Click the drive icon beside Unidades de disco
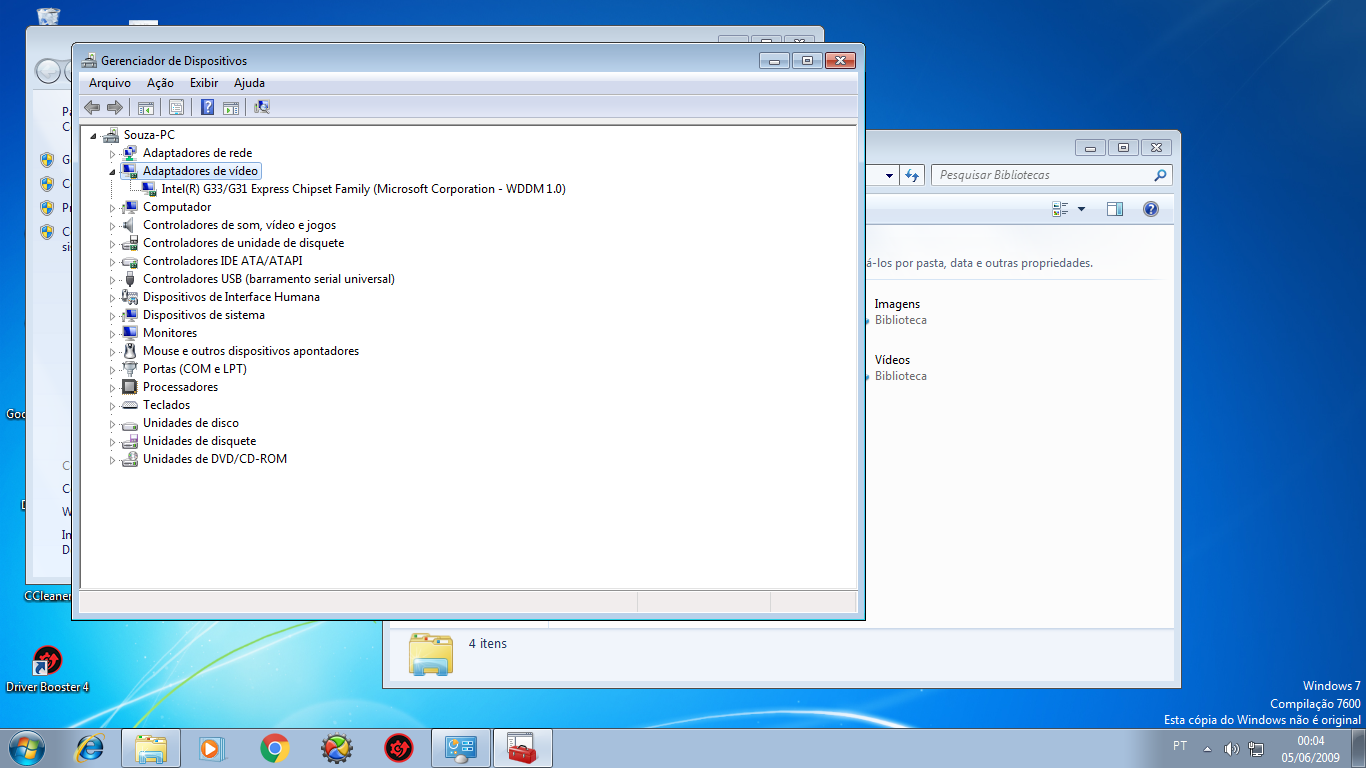Image resolution: width=1366 pixels, height=768 pixels. pyautogui.click(x=129, y=423)
